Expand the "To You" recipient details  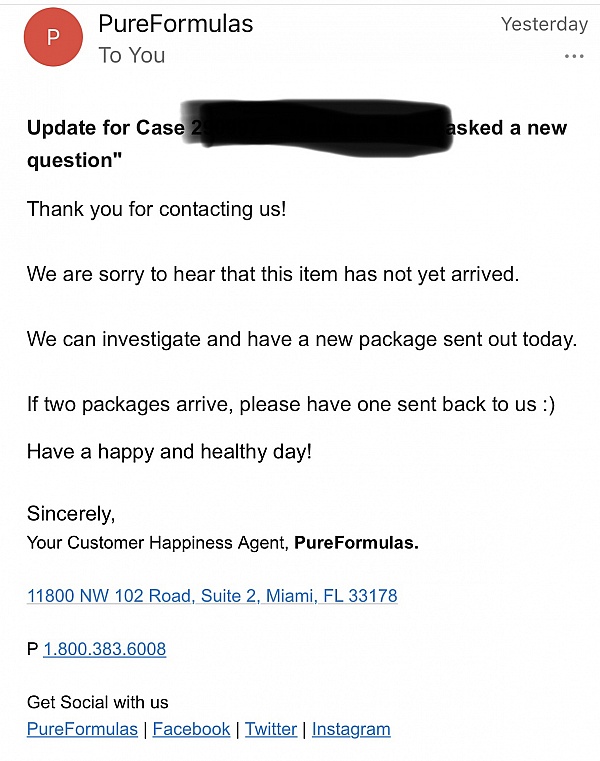click(132, 55)
